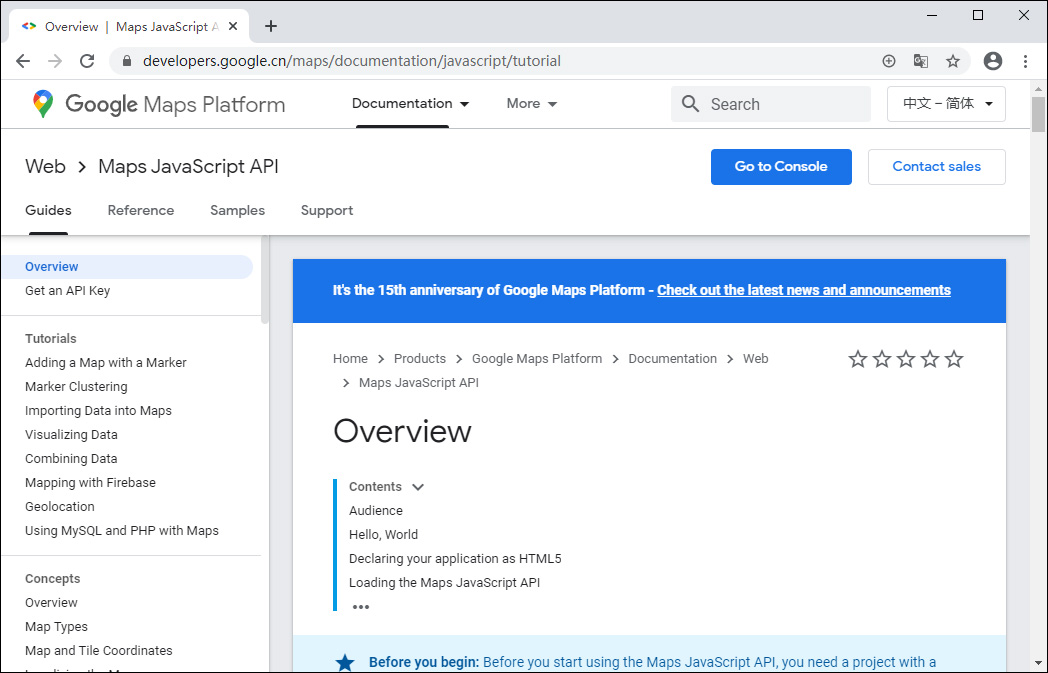The width and height of the screenshot is (1048, 673).
Task: Click the Chrome profile avatar icon
Action: tap(993, 61)
